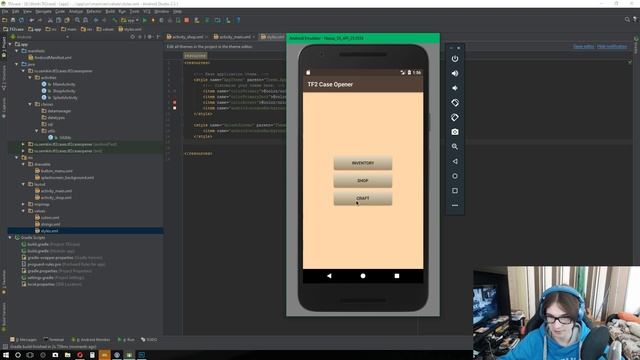640x360 pixels.
Task: Click the Open editor link
Action: click(583, 47)
